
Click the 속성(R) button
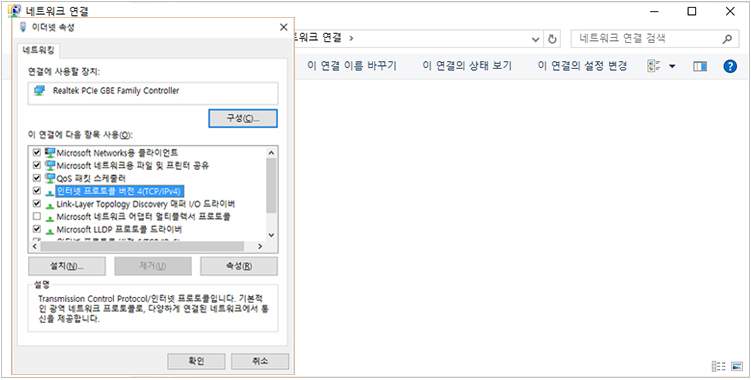pyautogui.click(x=239, y=266)
